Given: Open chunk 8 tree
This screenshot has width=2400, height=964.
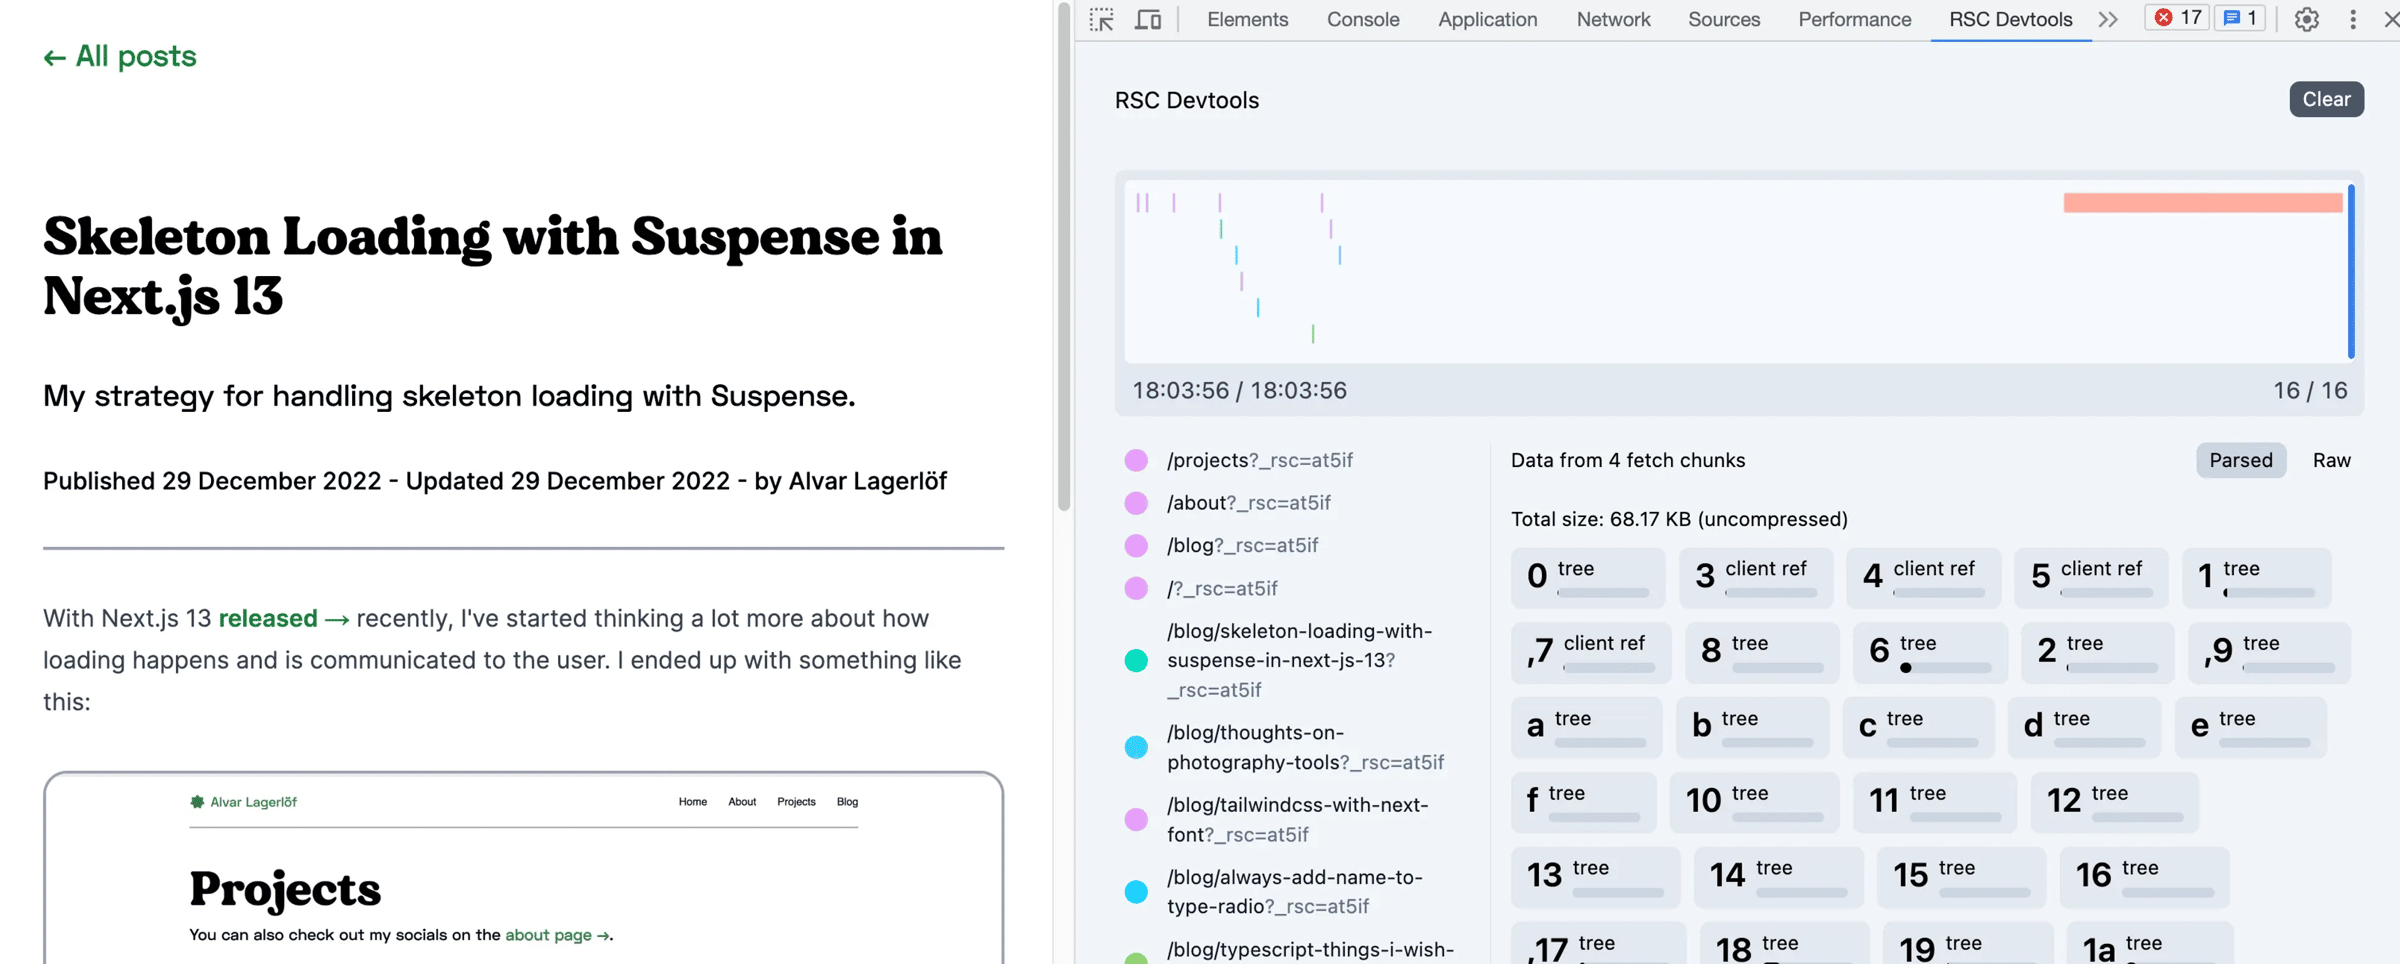Looking at the screenshot, I should click(1762, 652).
